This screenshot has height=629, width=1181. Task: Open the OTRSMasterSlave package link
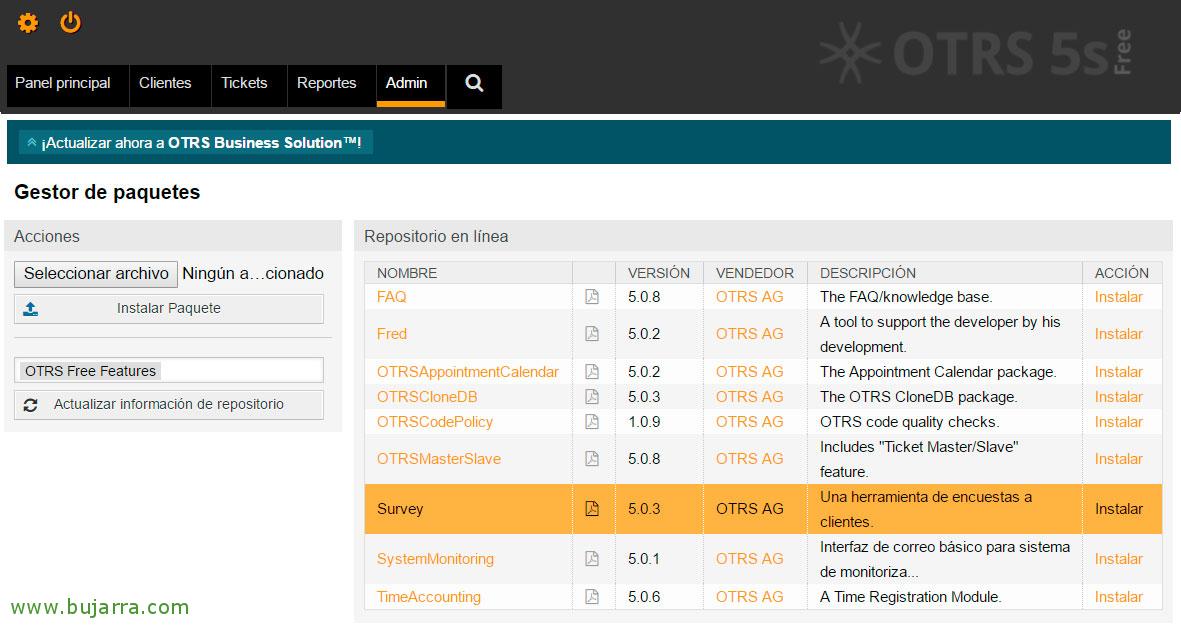pos(439,459)
